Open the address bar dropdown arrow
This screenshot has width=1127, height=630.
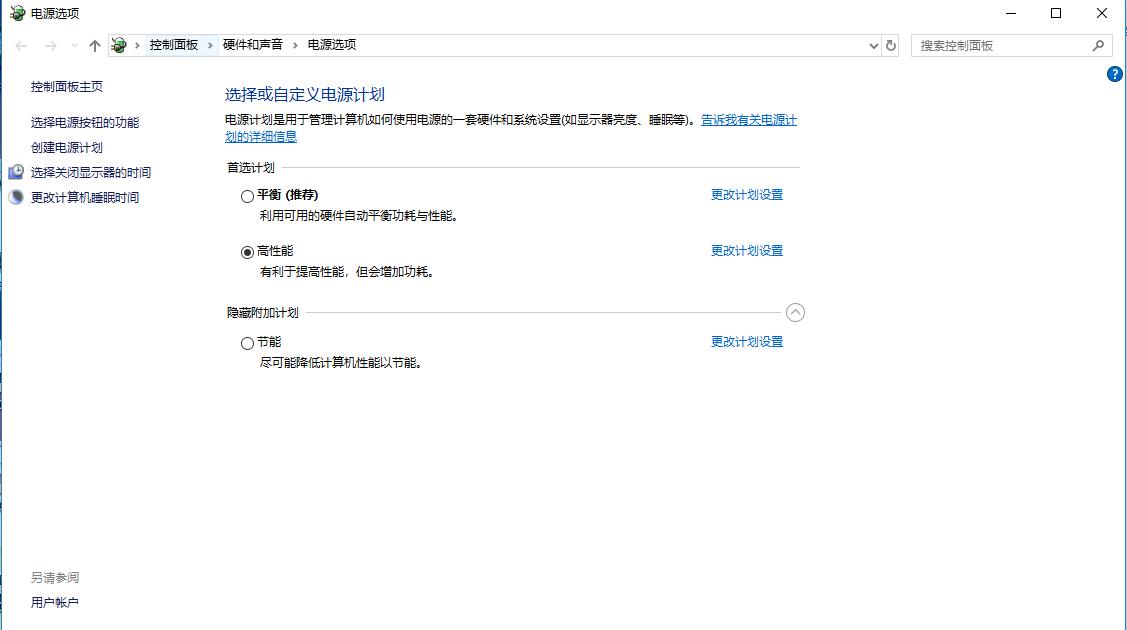point(873,45)
